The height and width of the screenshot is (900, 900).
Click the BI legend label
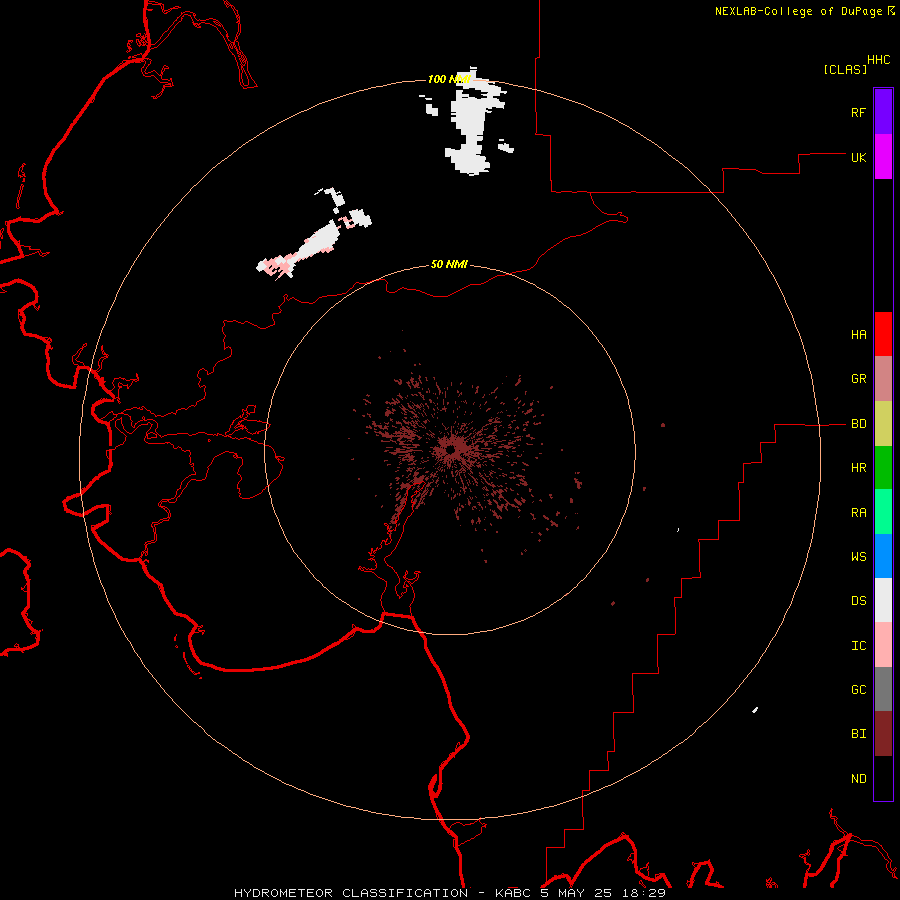[x=858, y=734]
